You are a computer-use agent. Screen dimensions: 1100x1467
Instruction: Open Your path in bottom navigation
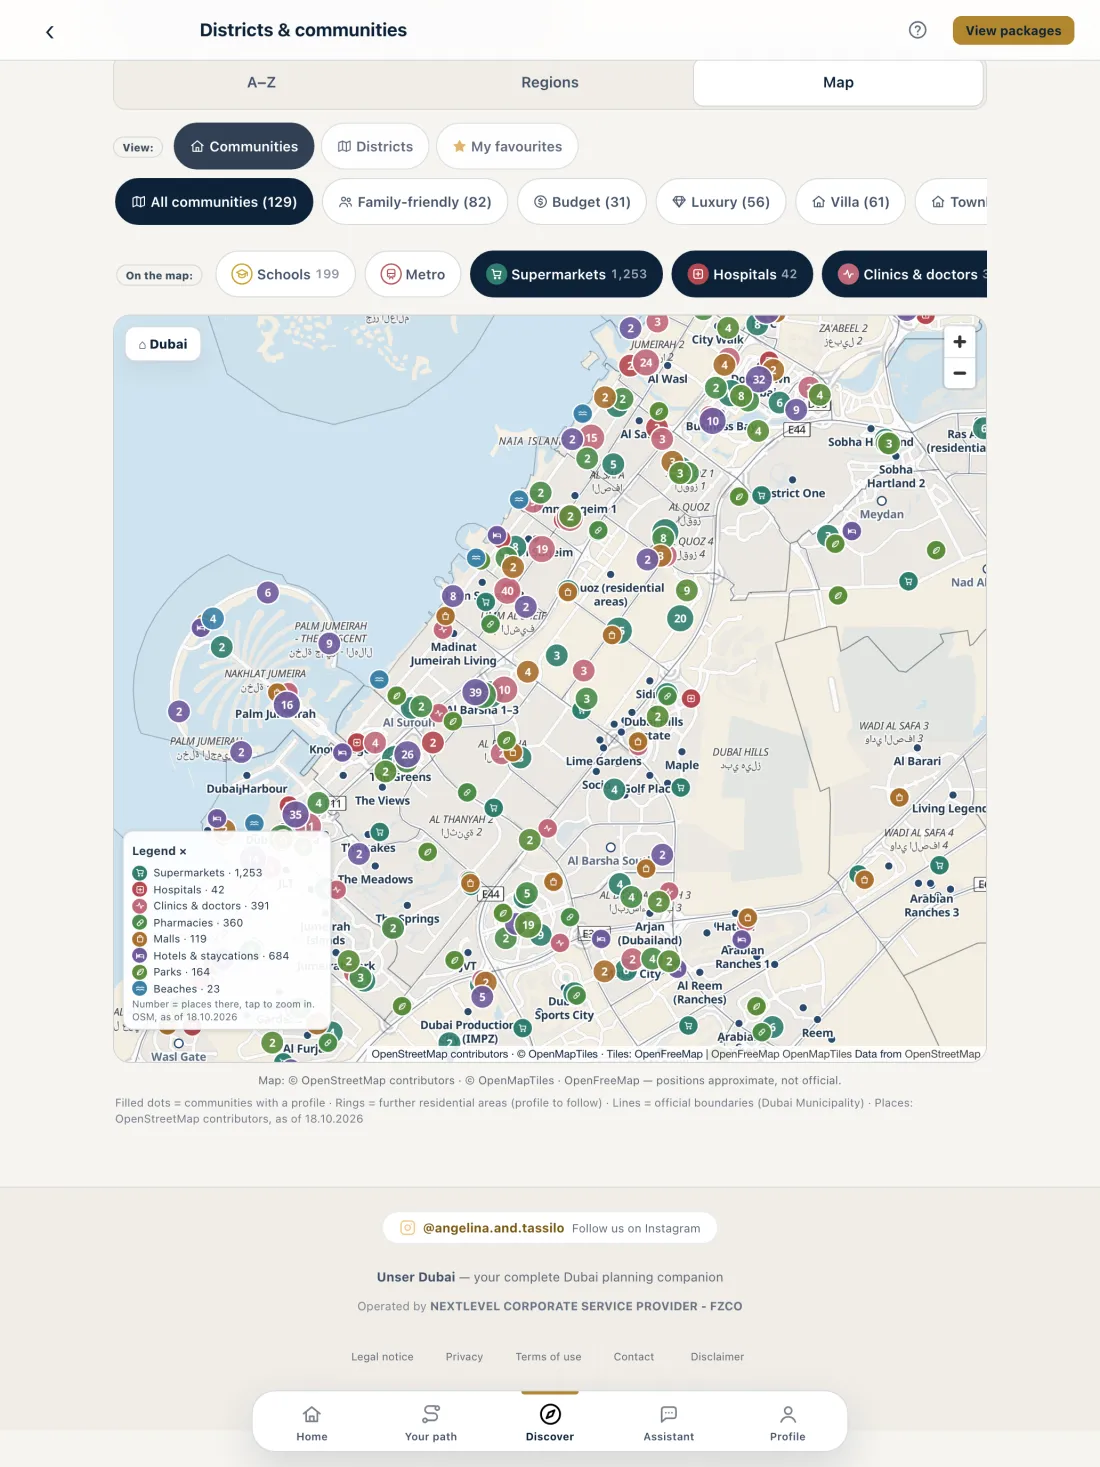[431, 1422]
